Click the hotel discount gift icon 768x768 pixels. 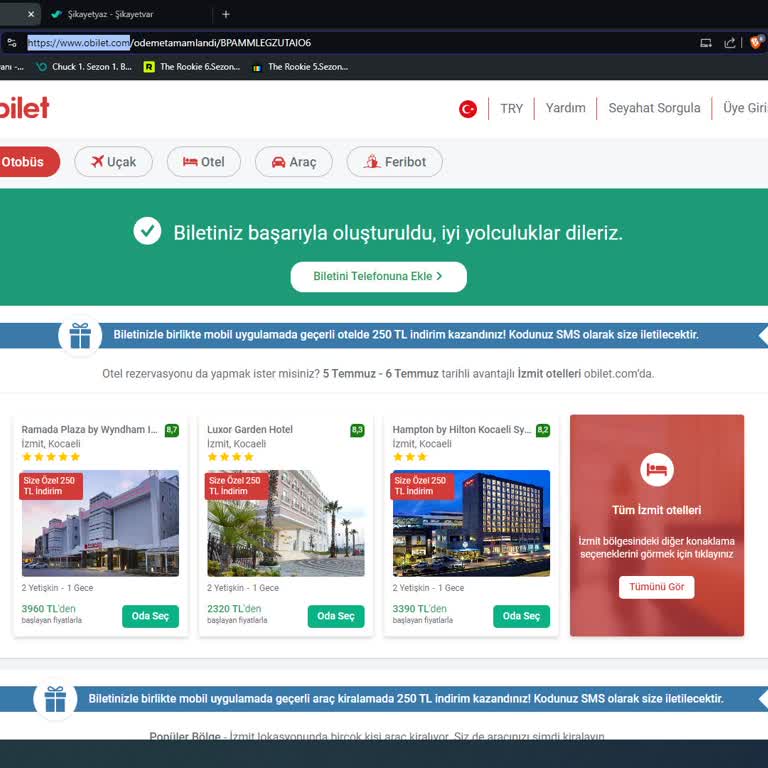[80, 336]
